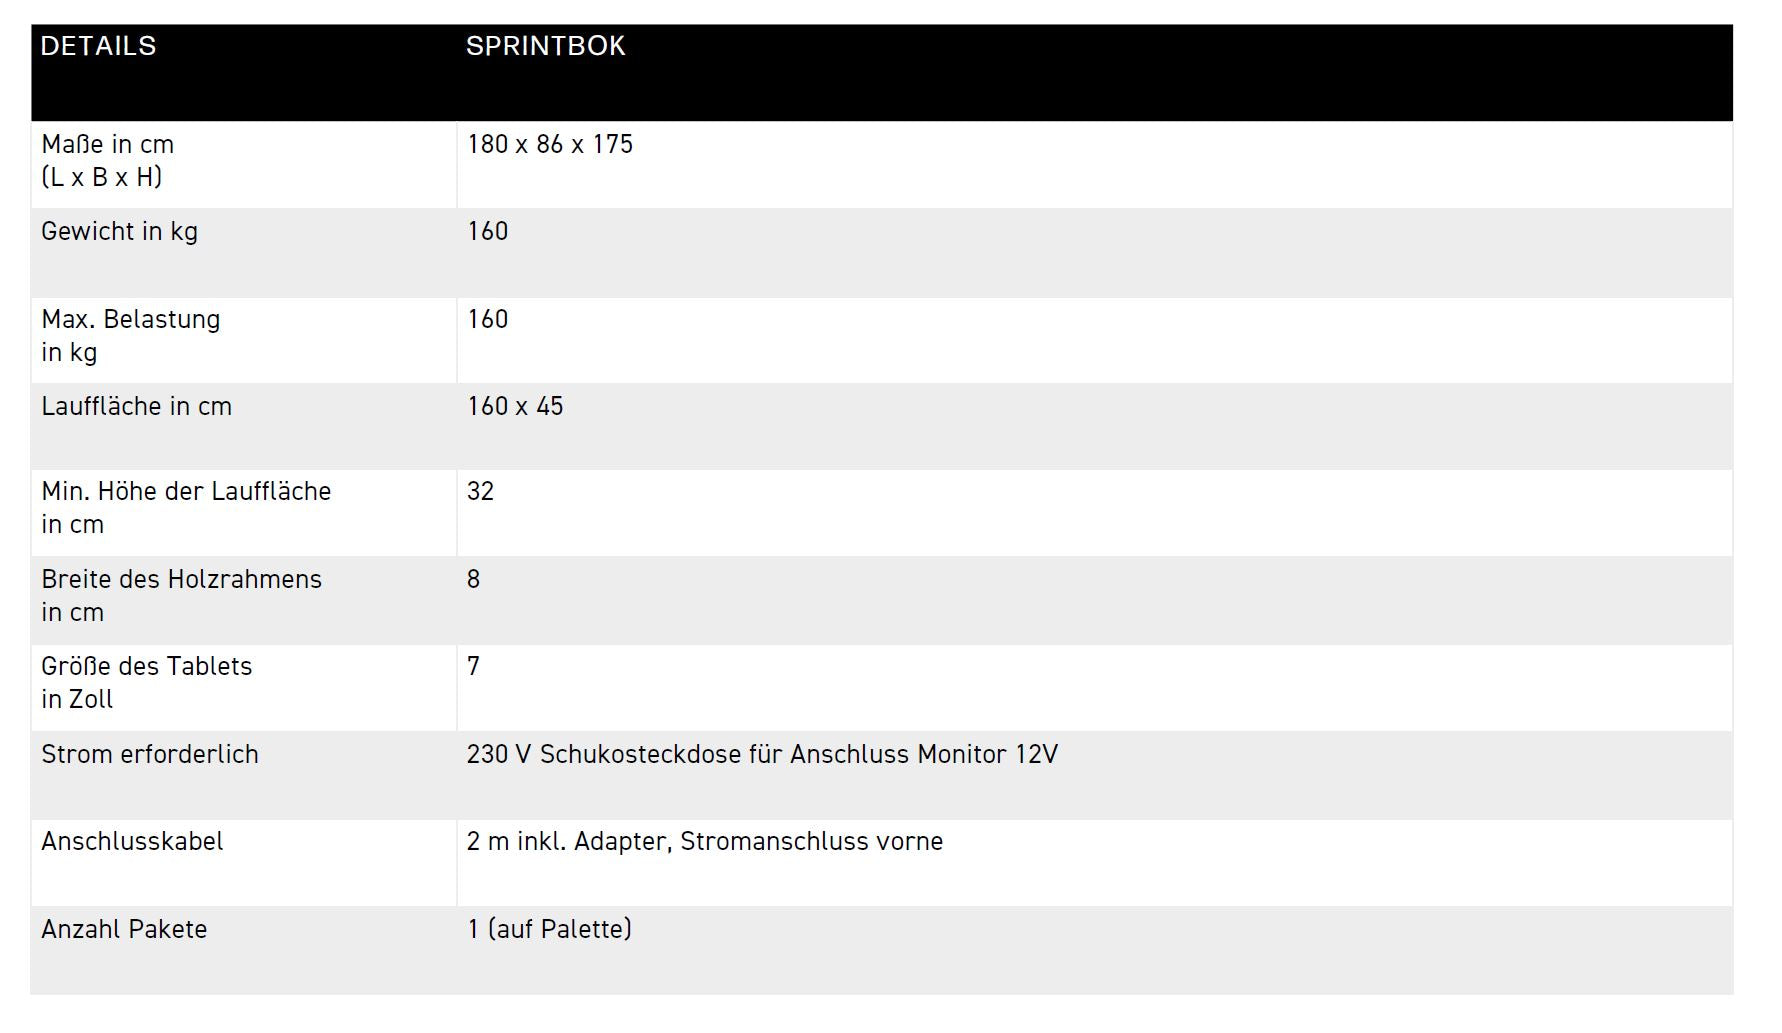
Task: Click the '1 (auf Palette)' value
Action: click(549, 930)
